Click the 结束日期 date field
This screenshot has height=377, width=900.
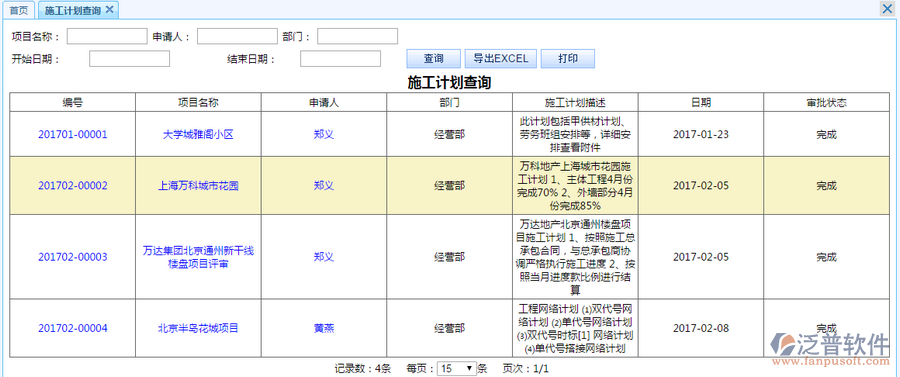[x=340, y=59]
